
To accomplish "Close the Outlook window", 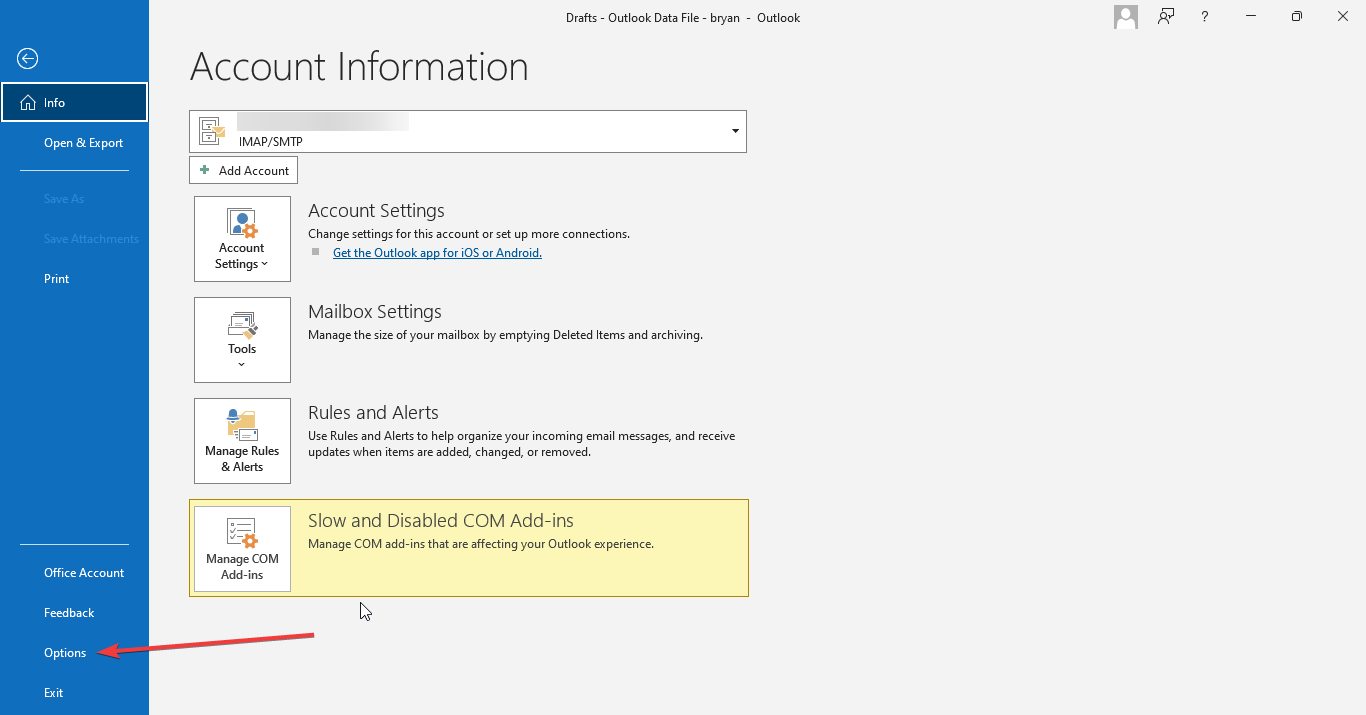I will [x=1342, y=17].
